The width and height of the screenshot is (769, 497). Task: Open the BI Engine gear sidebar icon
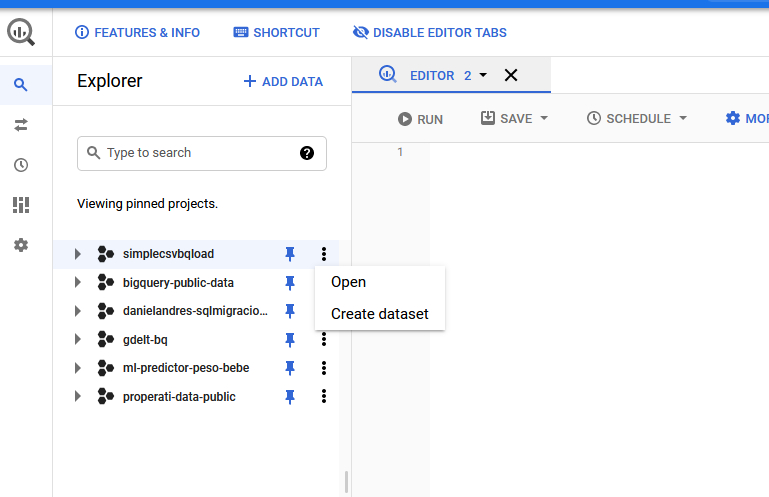click(21, 245)
